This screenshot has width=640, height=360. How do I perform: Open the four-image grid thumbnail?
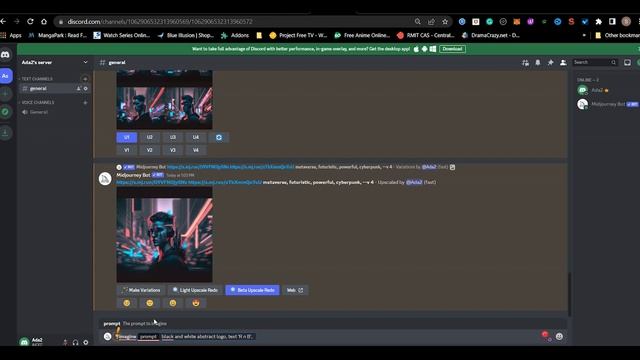click(x=164, y=100)
